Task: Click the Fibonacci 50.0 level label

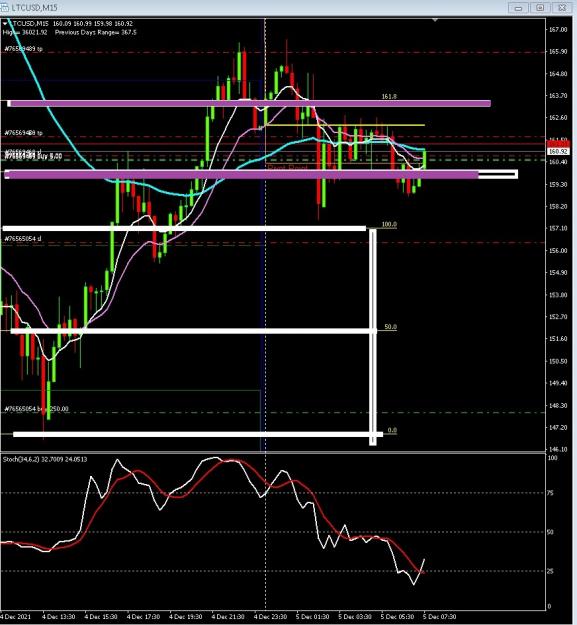Action: tap(391, 327)
